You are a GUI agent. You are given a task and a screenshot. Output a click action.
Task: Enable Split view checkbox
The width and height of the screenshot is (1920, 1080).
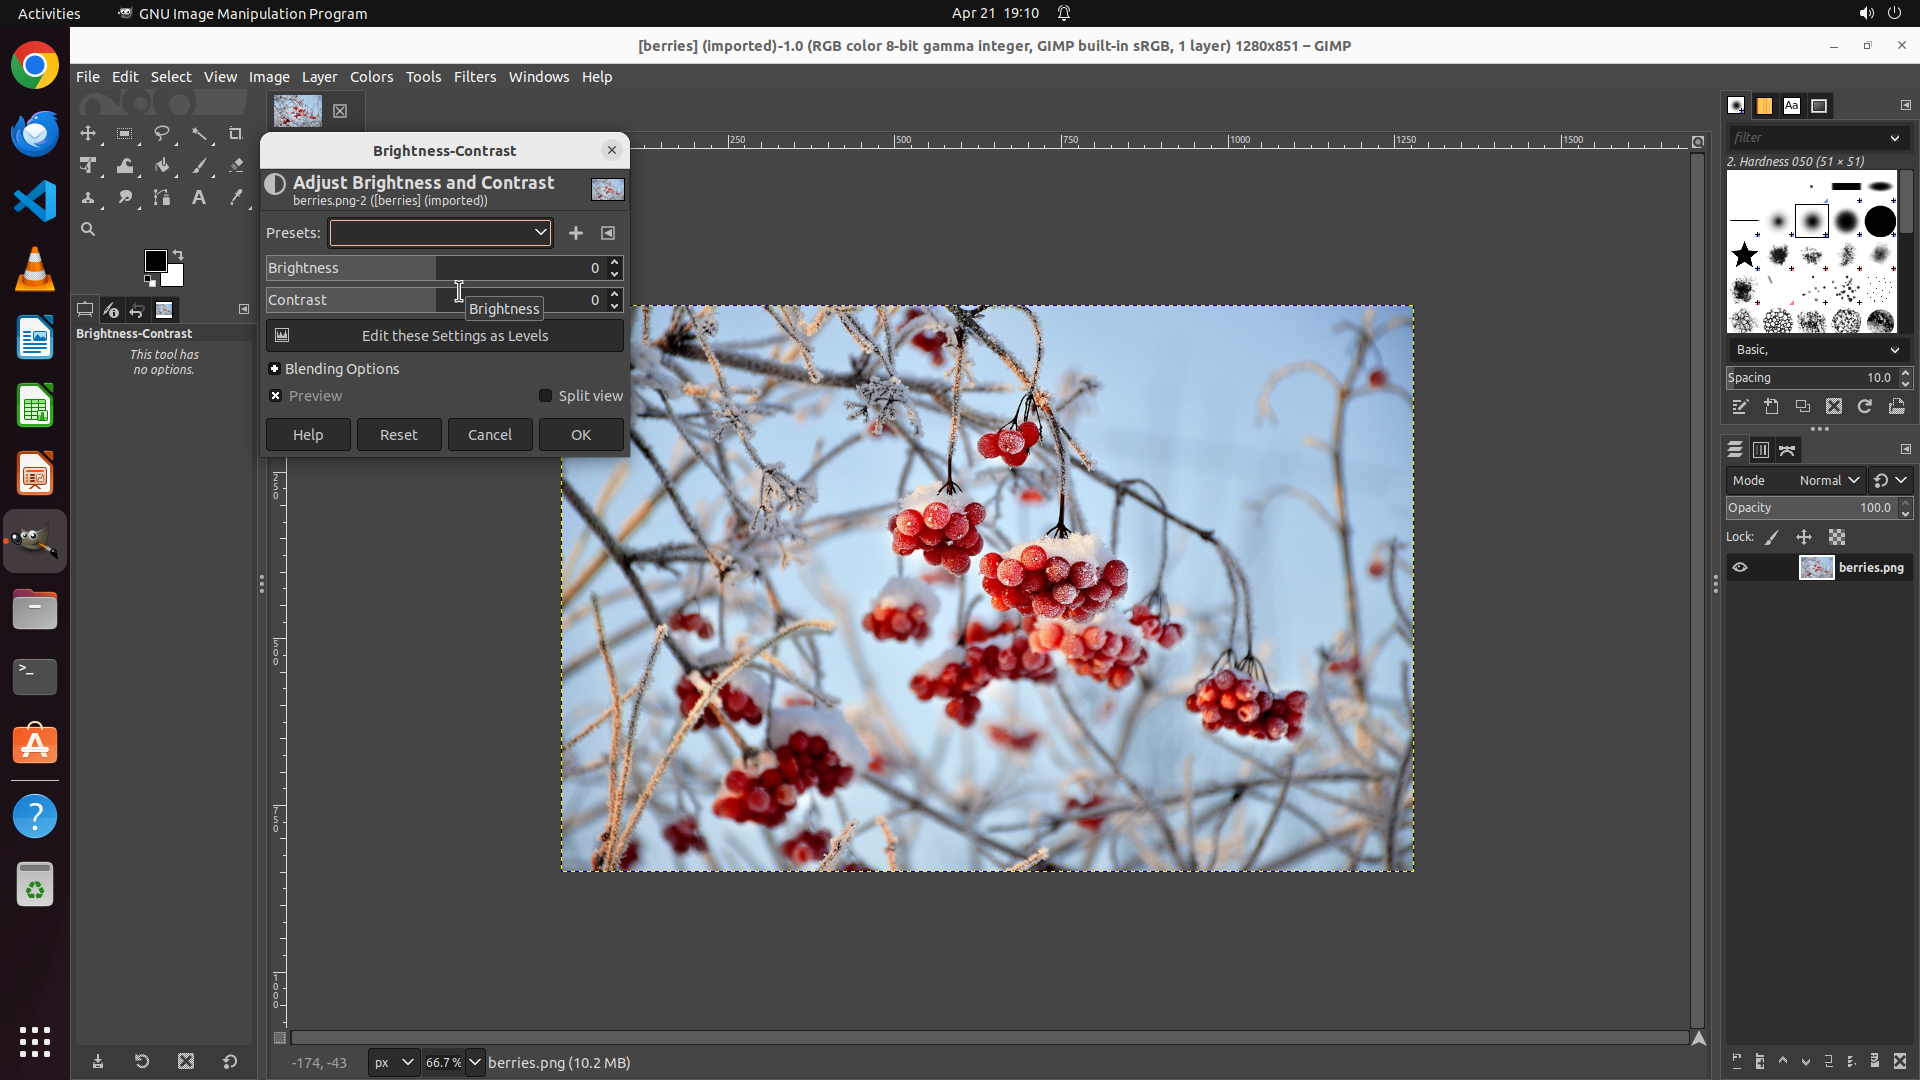point(545,396)
